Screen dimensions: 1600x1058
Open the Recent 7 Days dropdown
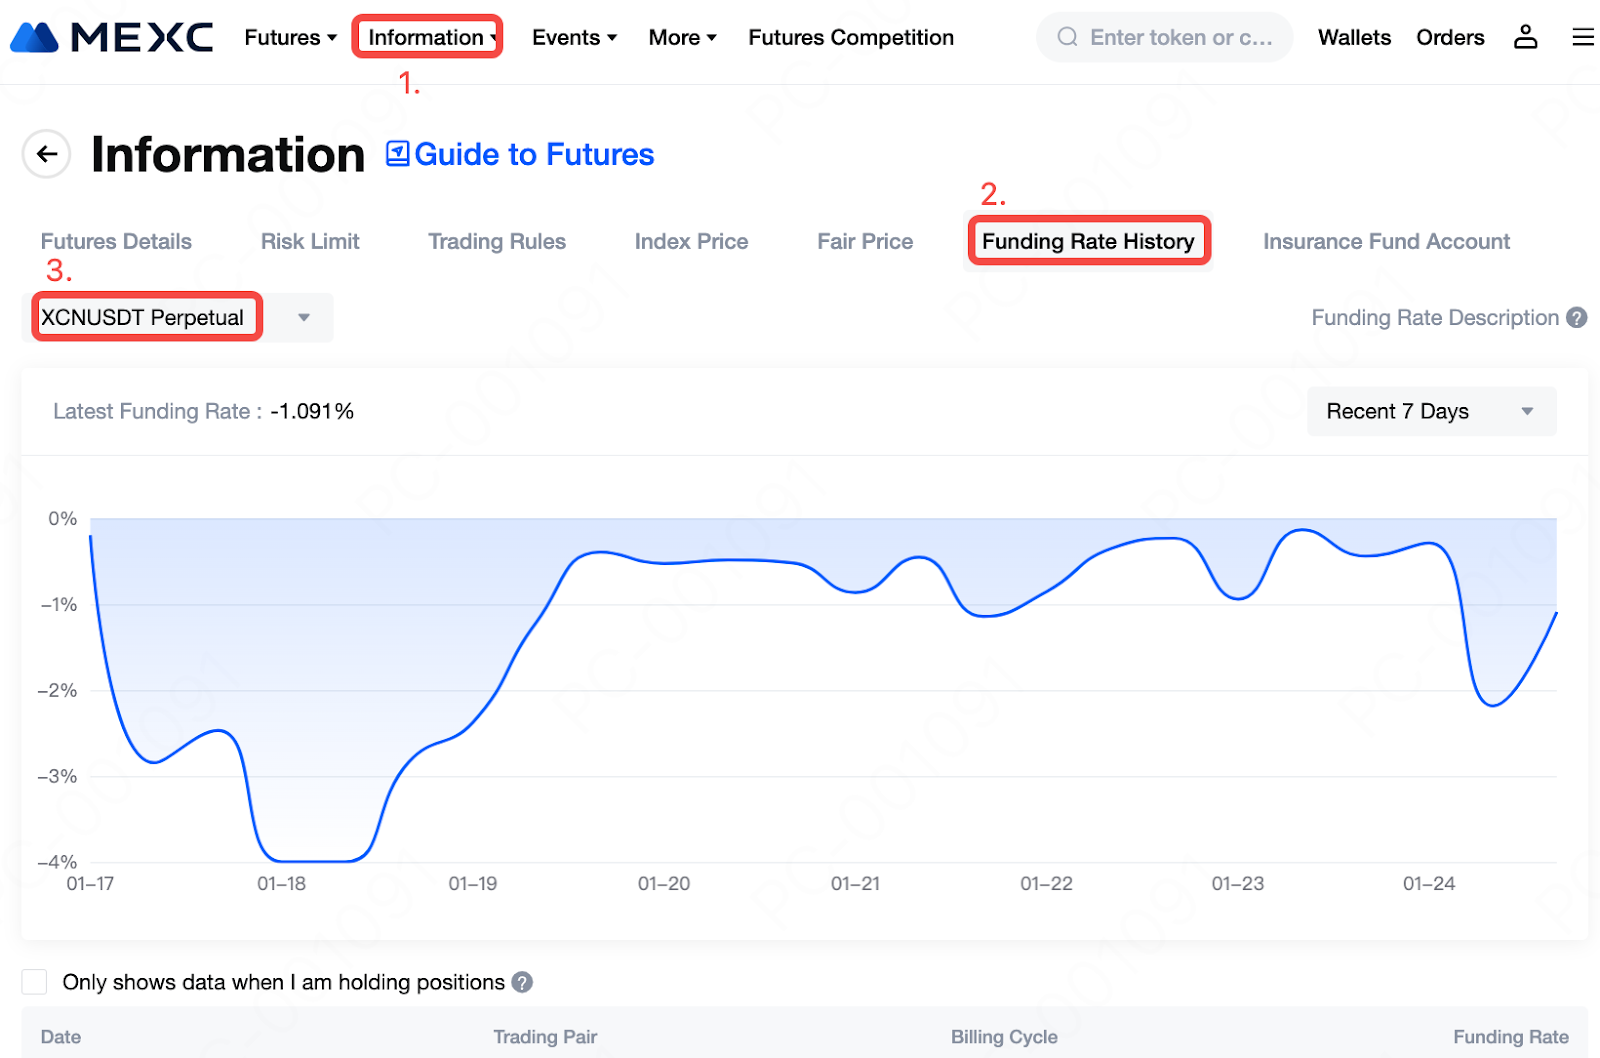tap(1430, 411)
